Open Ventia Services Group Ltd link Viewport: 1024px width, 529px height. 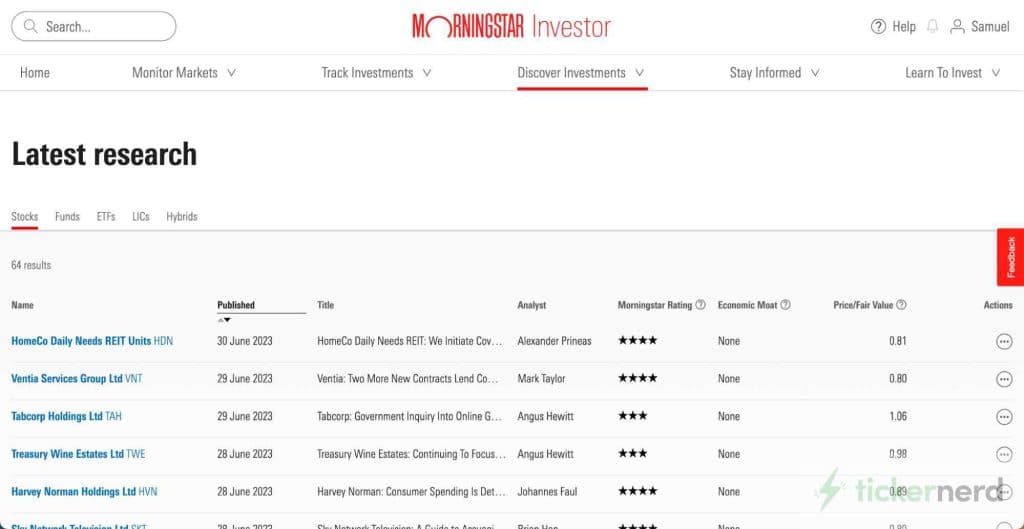pos(76,379)
